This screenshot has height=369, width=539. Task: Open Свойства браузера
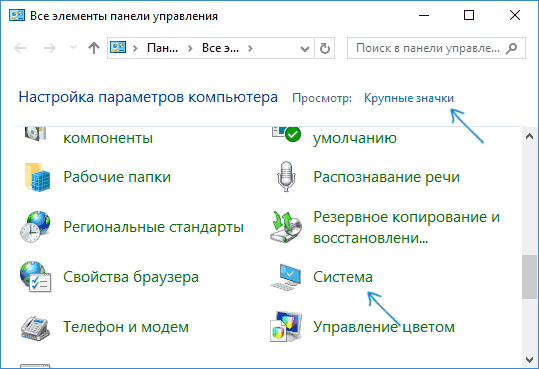coord(131,277)
